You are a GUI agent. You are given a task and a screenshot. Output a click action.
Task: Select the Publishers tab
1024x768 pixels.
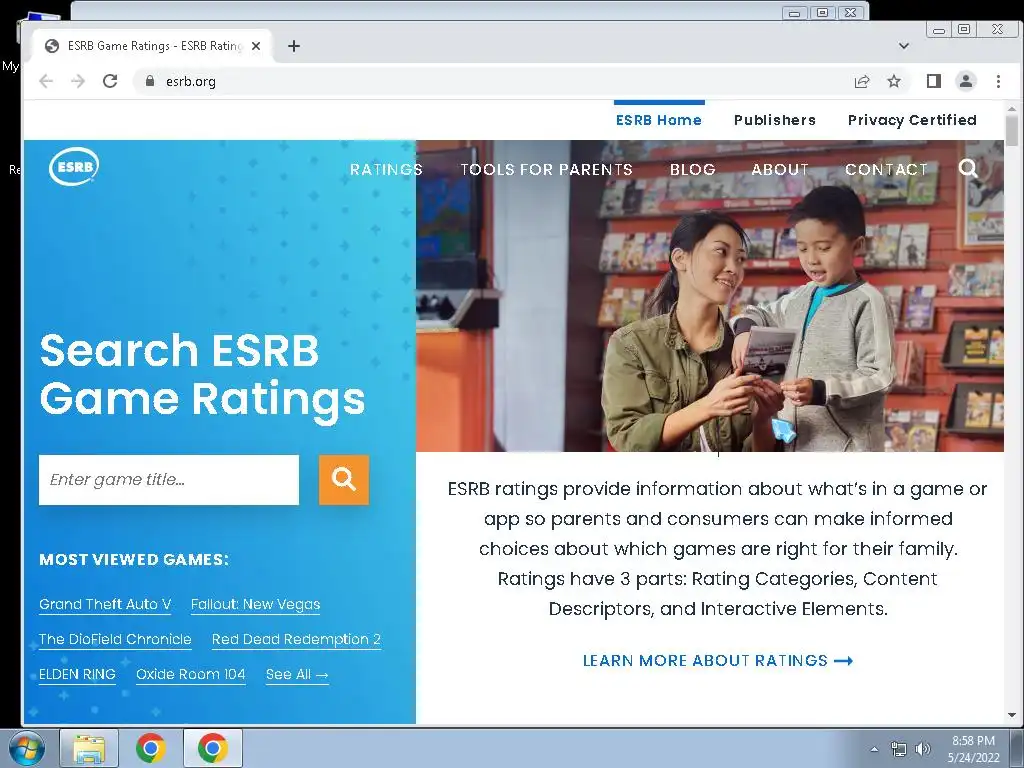tap(775, 120)
